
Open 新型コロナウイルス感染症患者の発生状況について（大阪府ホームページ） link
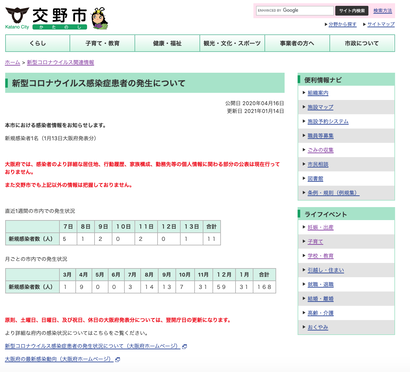(93, 347)
